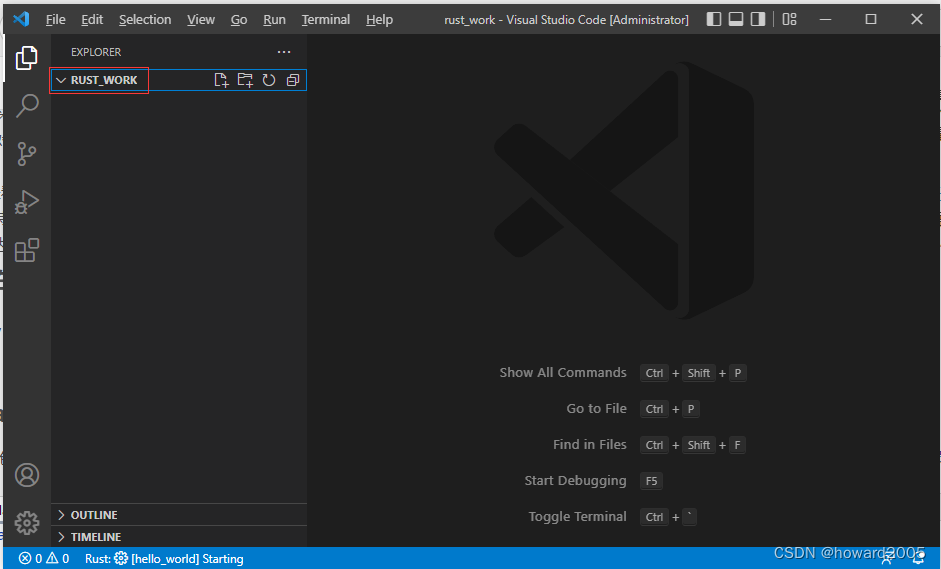Screen dimensions: 941x569
Task: Click the Find in Files label
Action: point(589,444)
